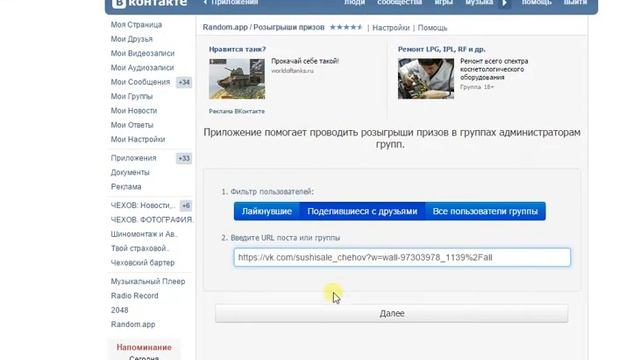Open Radio Record app
The width and height of the screenshot is (640, 360).
(134, 296)
